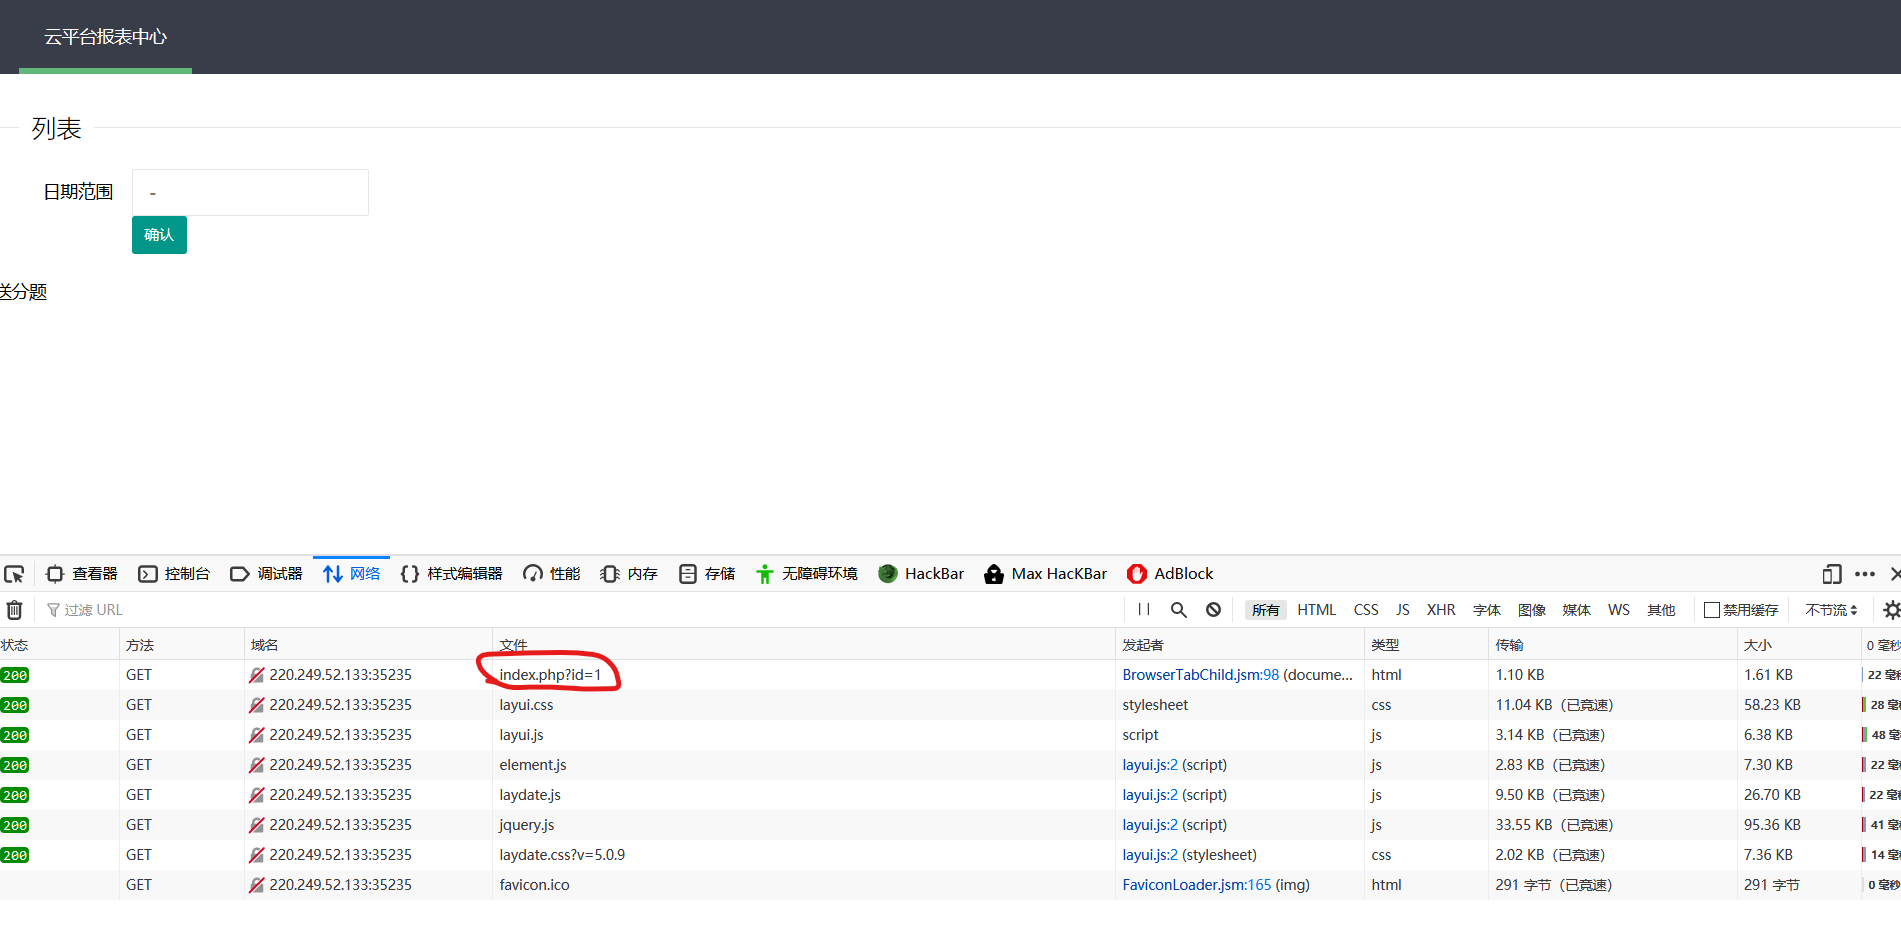Select the 所有 filter
The height and width of the screenshot is (943, 1901).
pyautogui.click(x=1266, y=610)
